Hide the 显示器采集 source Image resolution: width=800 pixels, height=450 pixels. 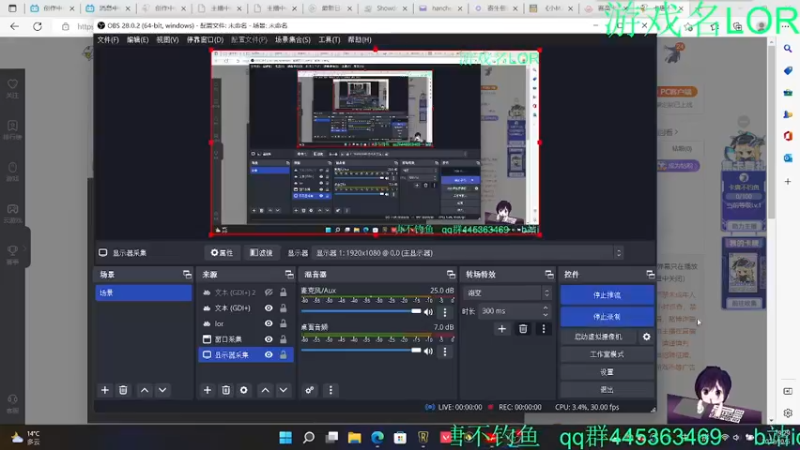pos(268,355)
